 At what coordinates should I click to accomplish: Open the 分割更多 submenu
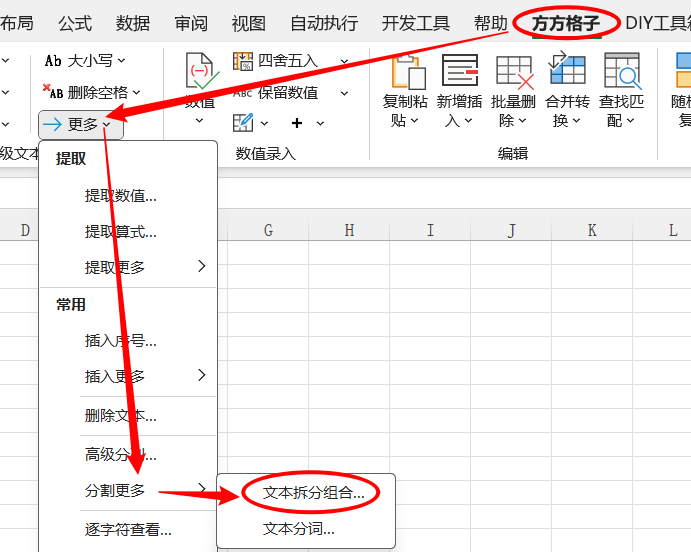tap(128, 490)
